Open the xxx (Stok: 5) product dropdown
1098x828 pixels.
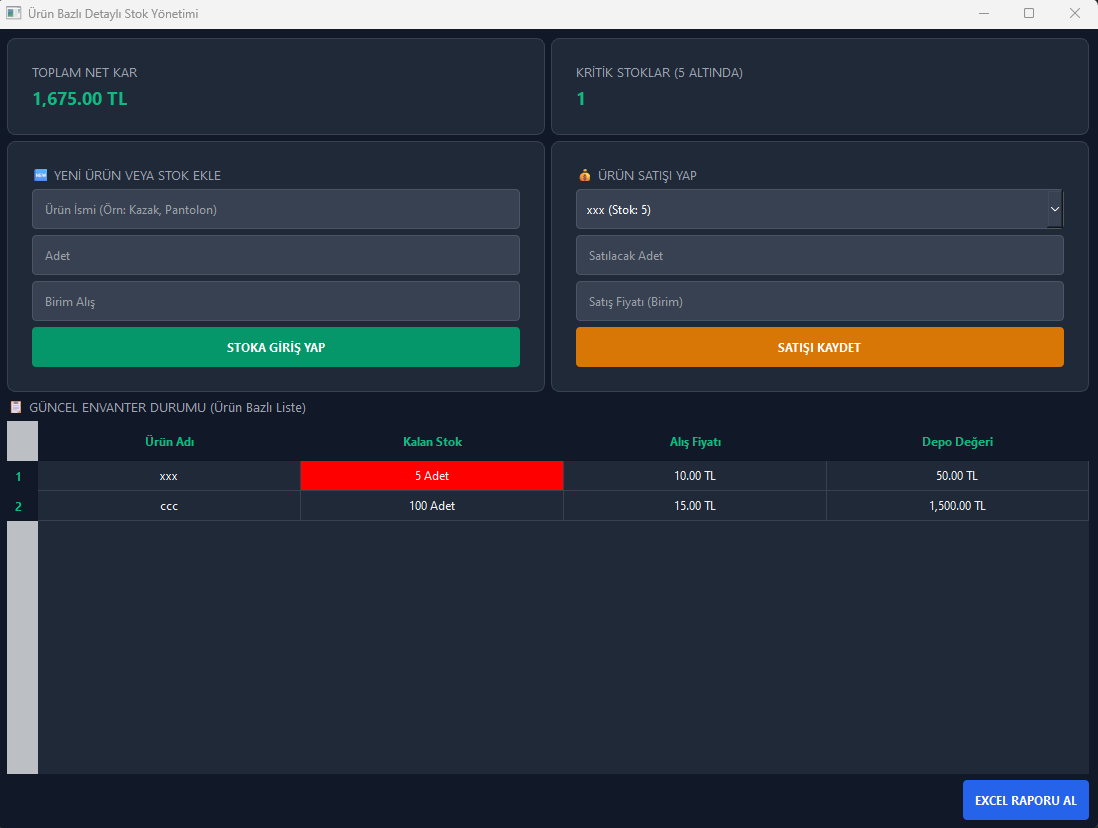click(x=819, y=209)
